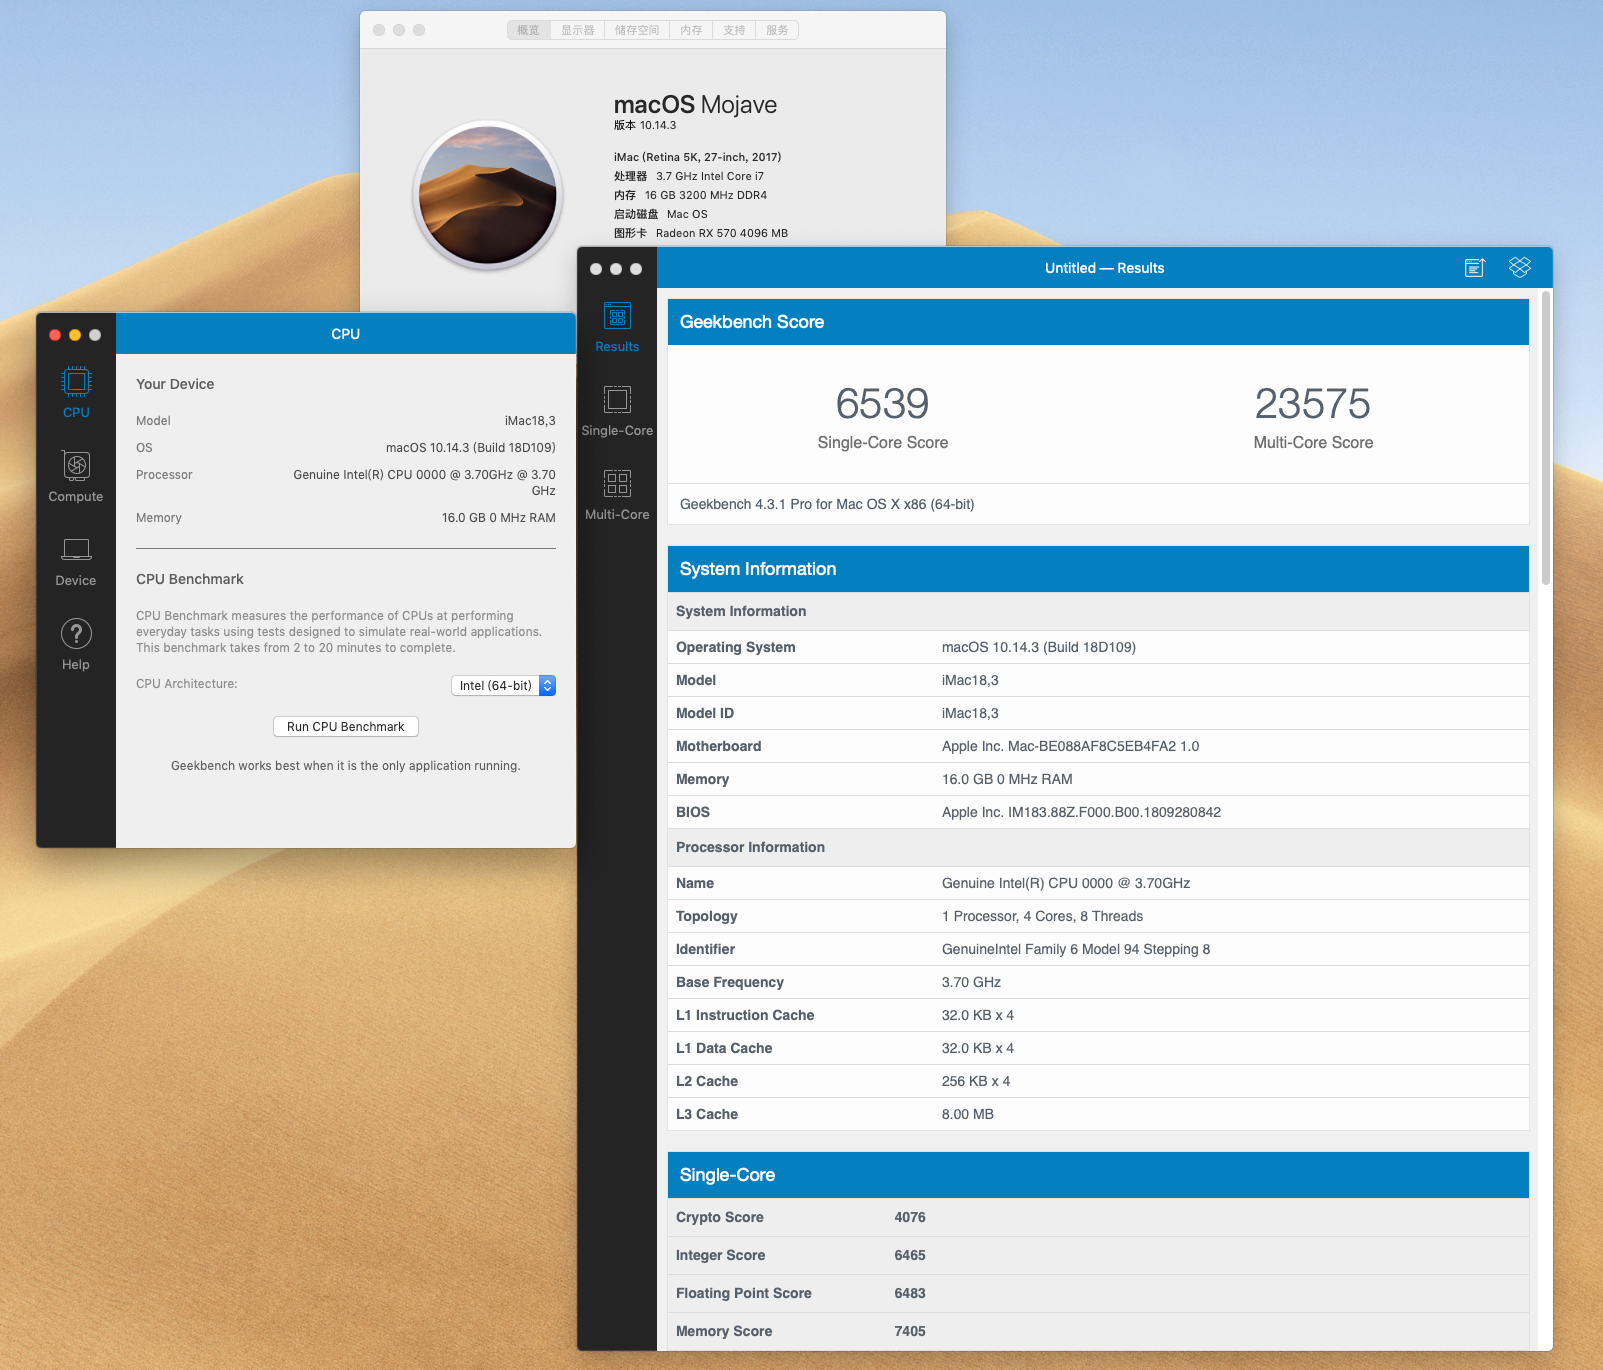Open the Compute benchmark section
The height and width of the screenshot is (1370, 1603).
[76, 476]
